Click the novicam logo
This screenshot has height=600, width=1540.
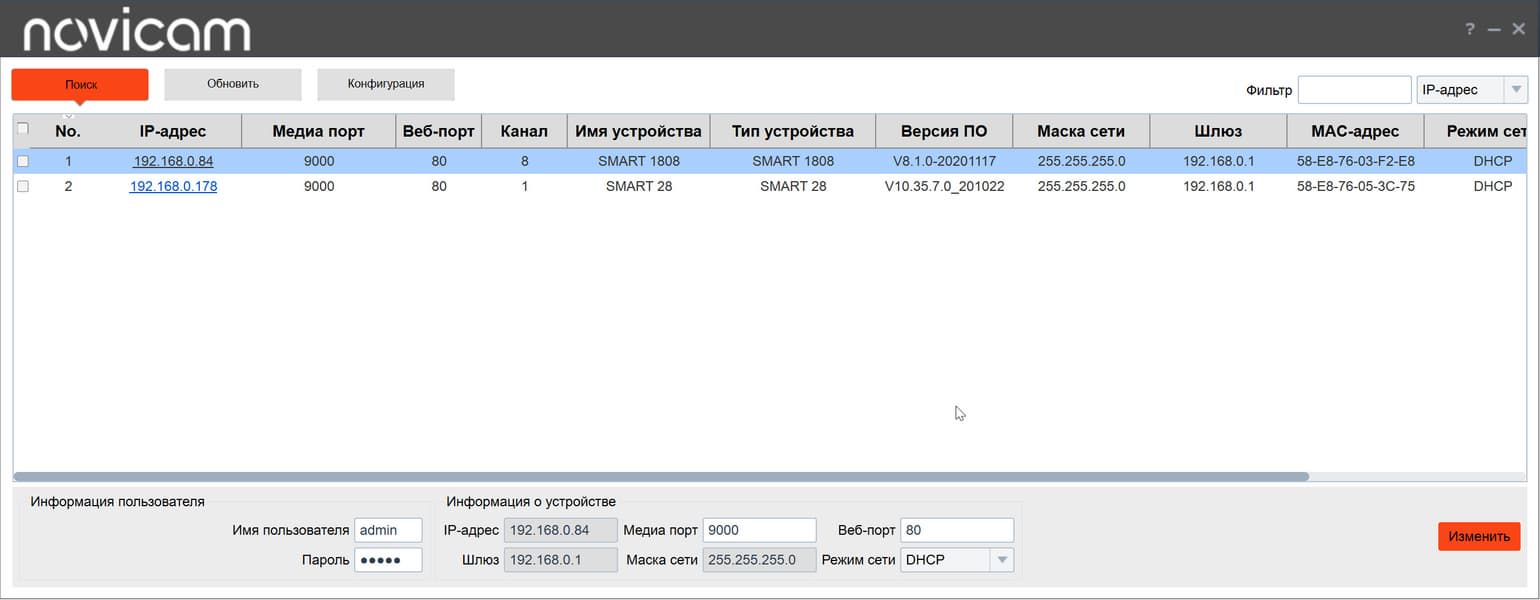click(x=137, y=33)
